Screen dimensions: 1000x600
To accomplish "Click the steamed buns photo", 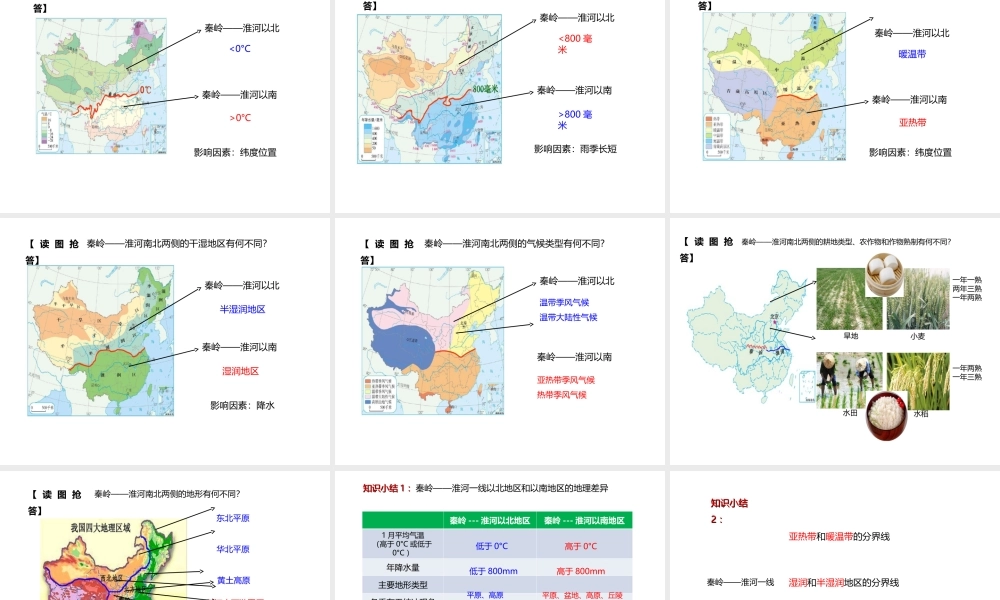I will click(x=885, y=275).
